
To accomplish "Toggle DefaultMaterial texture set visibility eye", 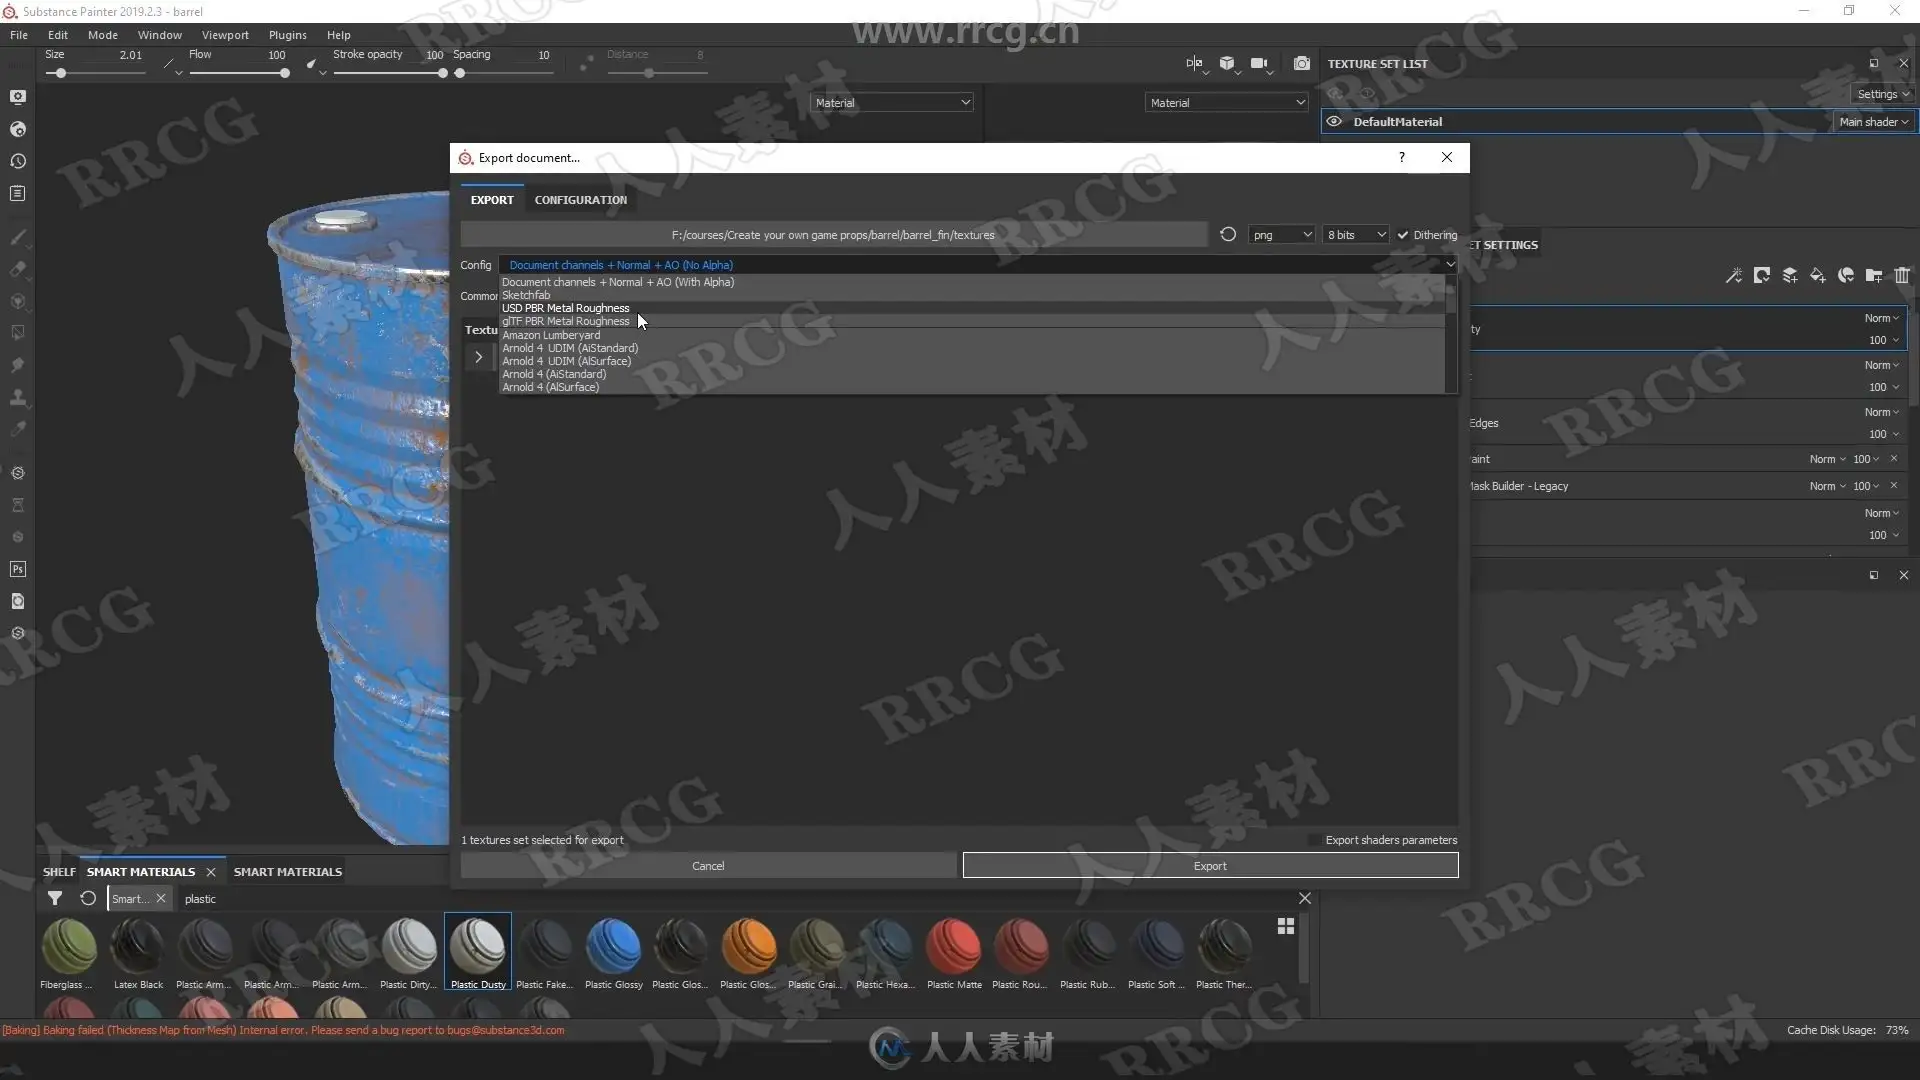I will pos(1334,121).
